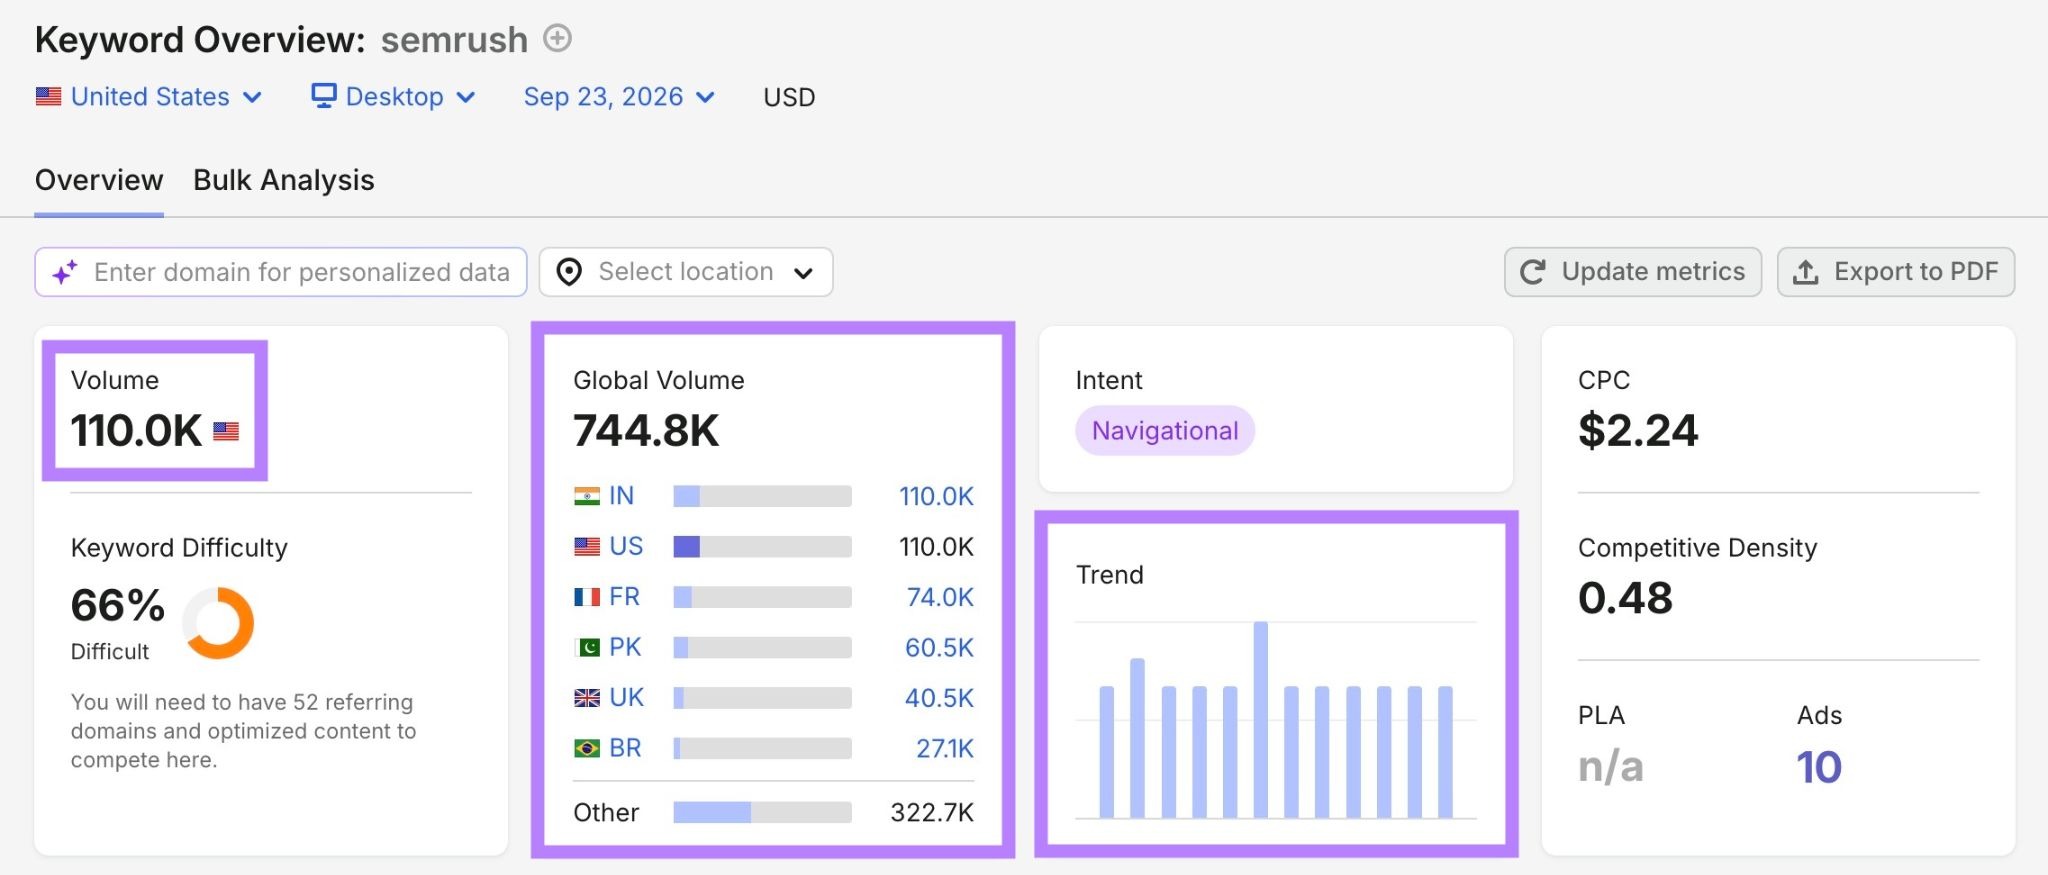Image resolution: width=2048 pixels, height=875 pixels.
Task: Click the 40.5K volume value for UK
Action: click(939, 698)
